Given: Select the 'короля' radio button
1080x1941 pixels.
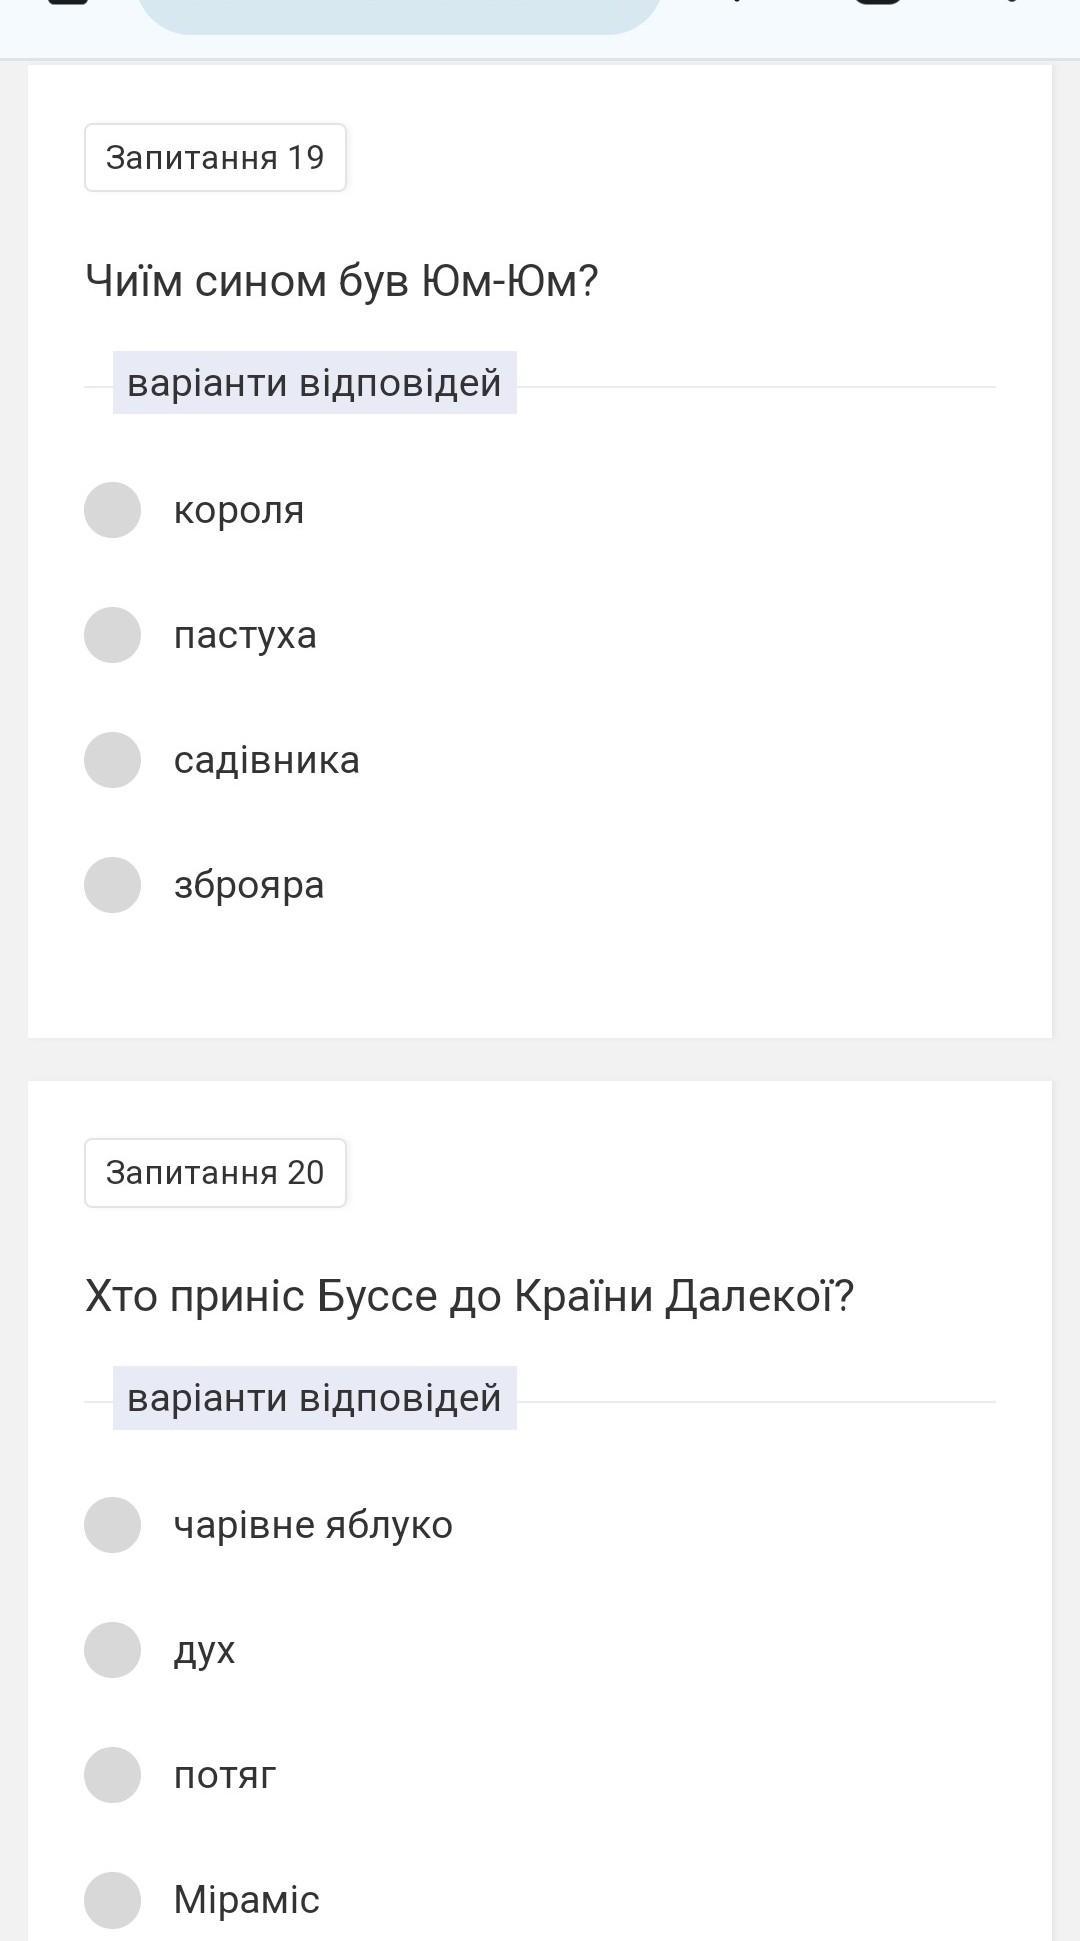Looking at the screenshot, I should (112, 510).
